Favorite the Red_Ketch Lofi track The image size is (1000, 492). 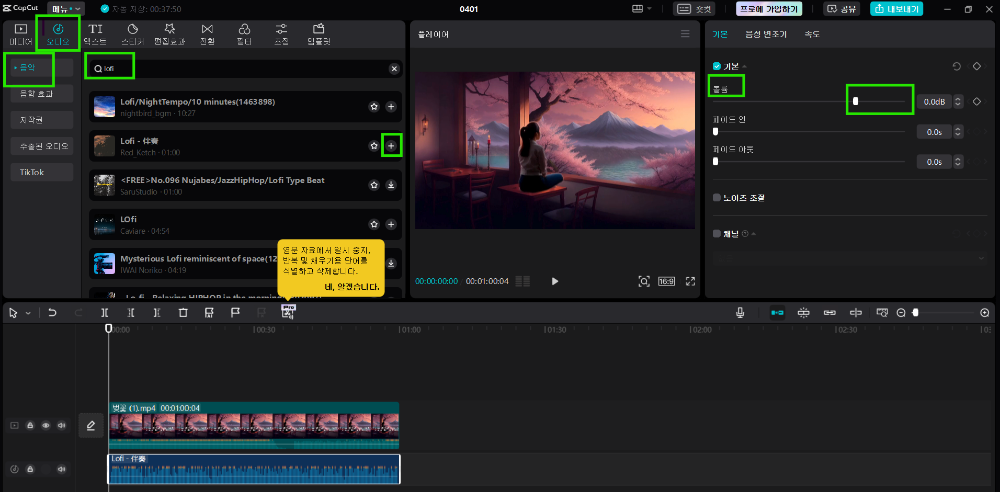tap(374, 146)
